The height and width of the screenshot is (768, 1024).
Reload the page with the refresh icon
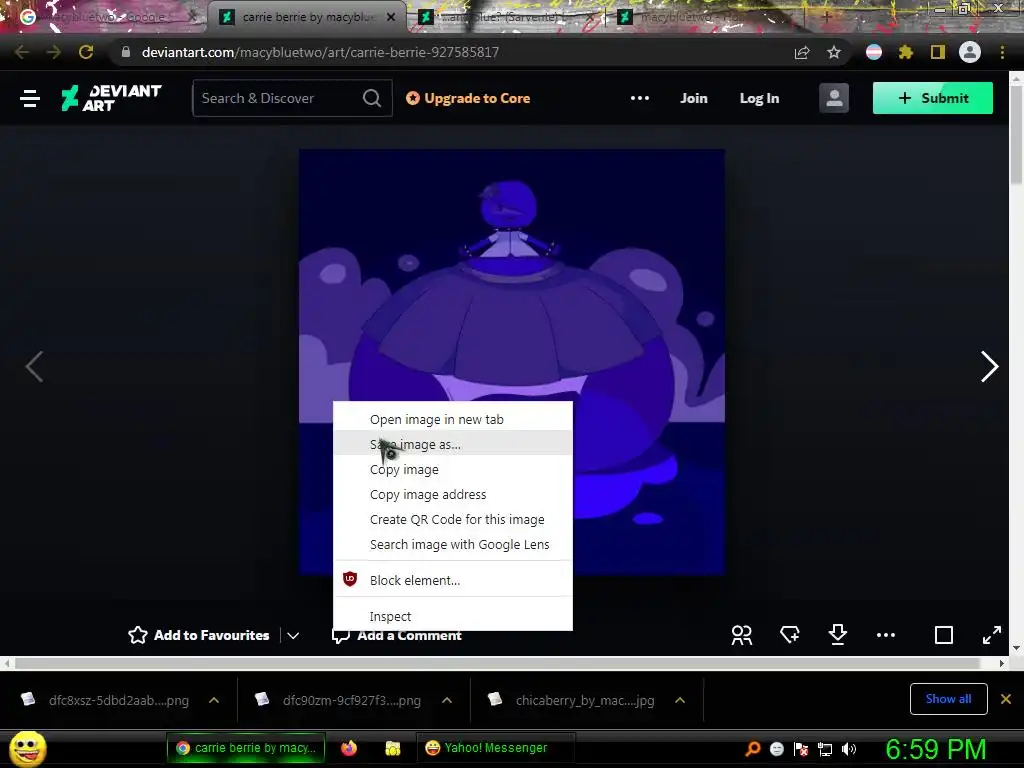[x=86, y=52]
